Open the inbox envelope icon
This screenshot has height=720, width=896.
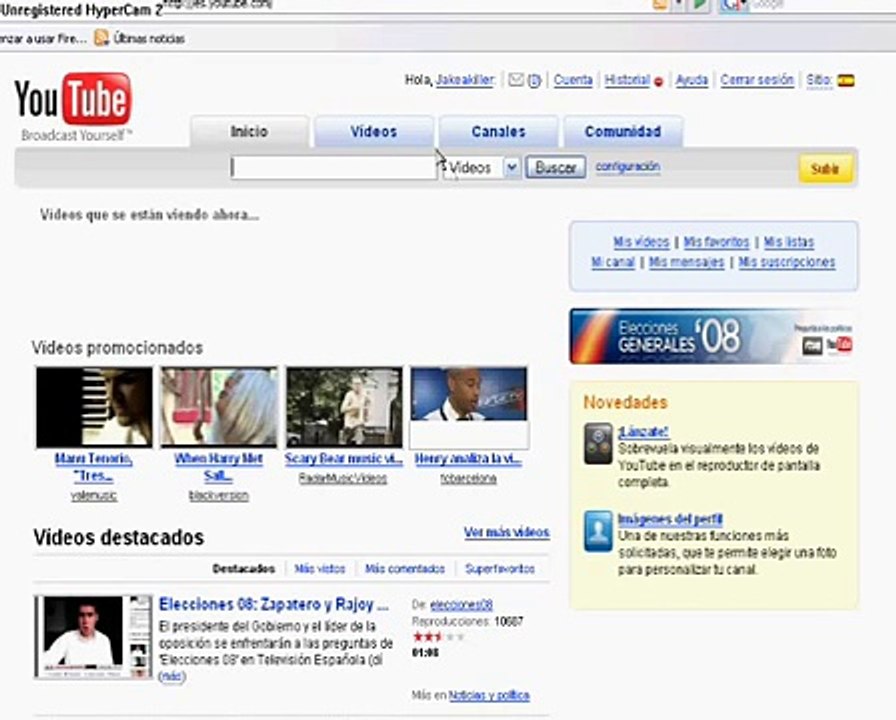[516, 80]
